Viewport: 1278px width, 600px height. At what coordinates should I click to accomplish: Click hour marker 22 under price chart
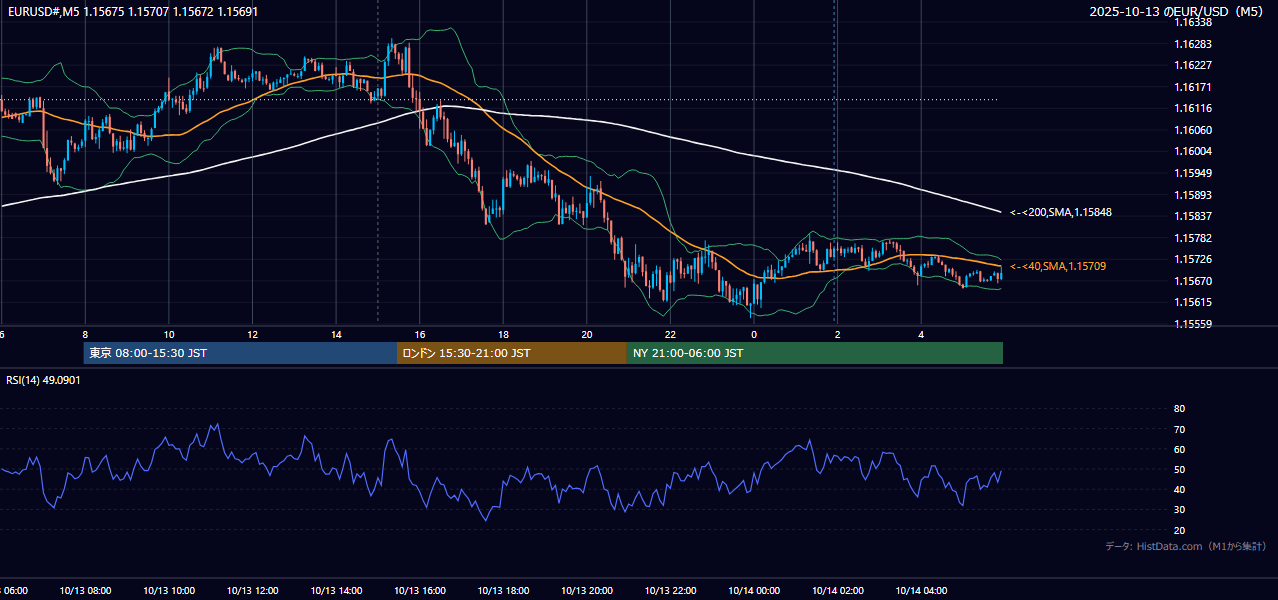(670, 335)
